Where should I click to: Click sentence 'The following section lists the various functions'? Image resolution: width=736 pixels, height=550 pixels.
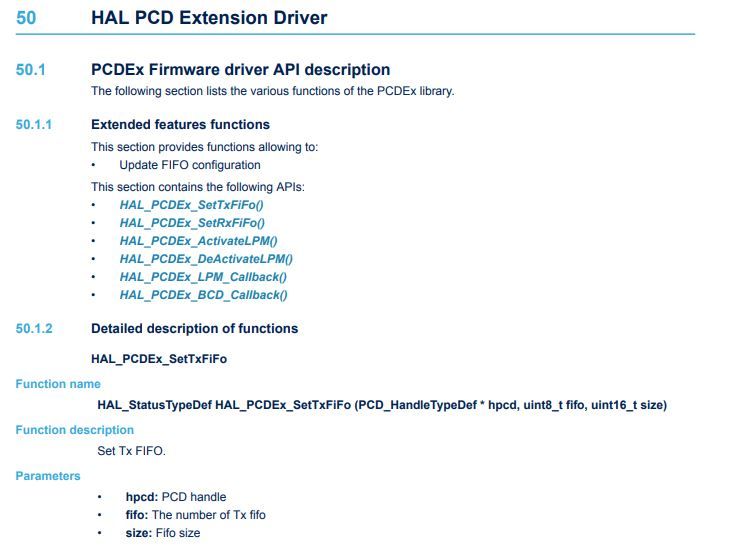273,91
